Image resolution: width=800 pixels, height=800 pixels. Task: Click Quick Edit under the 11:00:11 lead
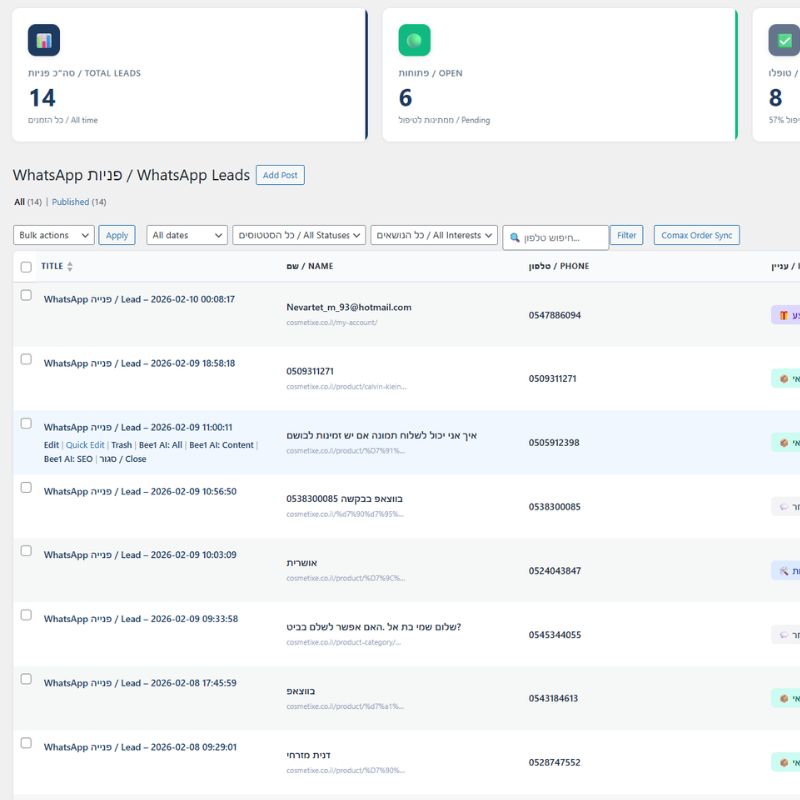pos(85,445)
